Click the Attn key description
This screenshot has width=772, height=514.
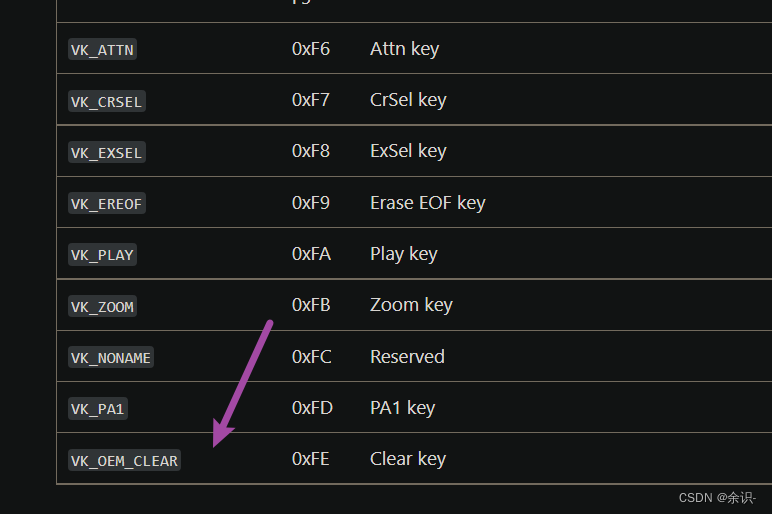pos(405,49)
